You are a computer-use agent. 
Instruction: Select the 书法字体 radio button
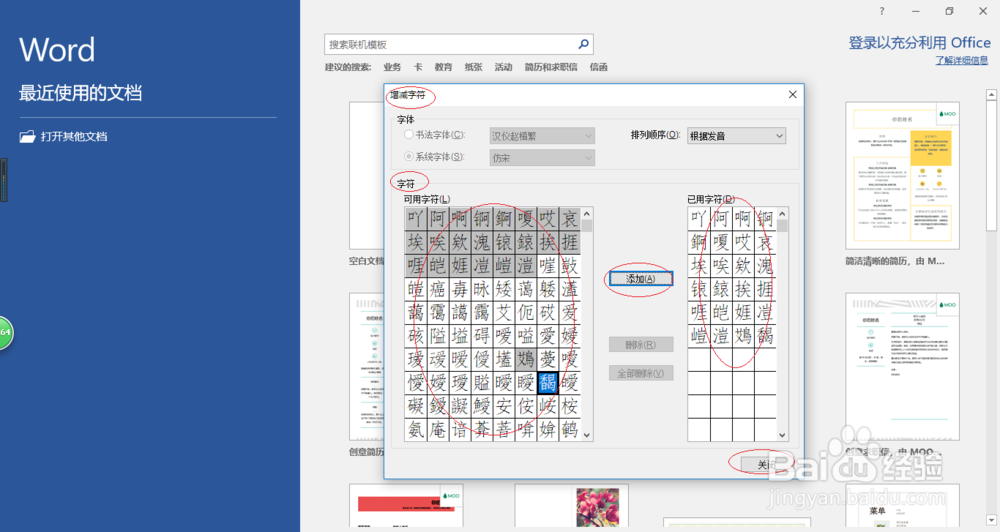pos(409,135)
